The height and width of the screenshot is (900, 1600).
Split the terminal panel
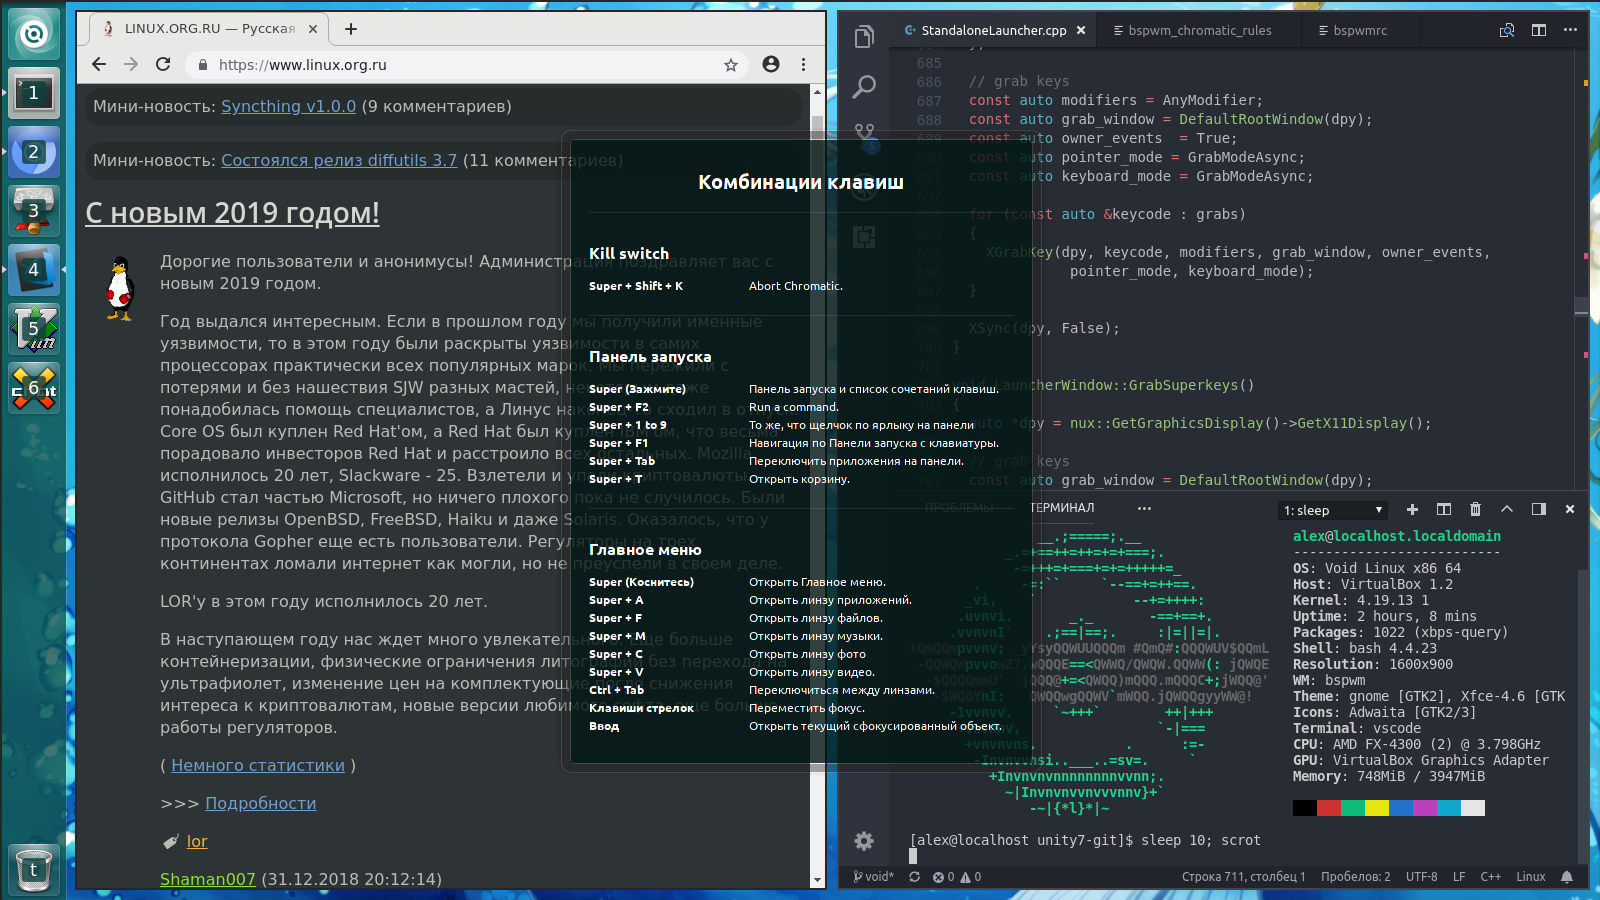tap(1444, 509)
